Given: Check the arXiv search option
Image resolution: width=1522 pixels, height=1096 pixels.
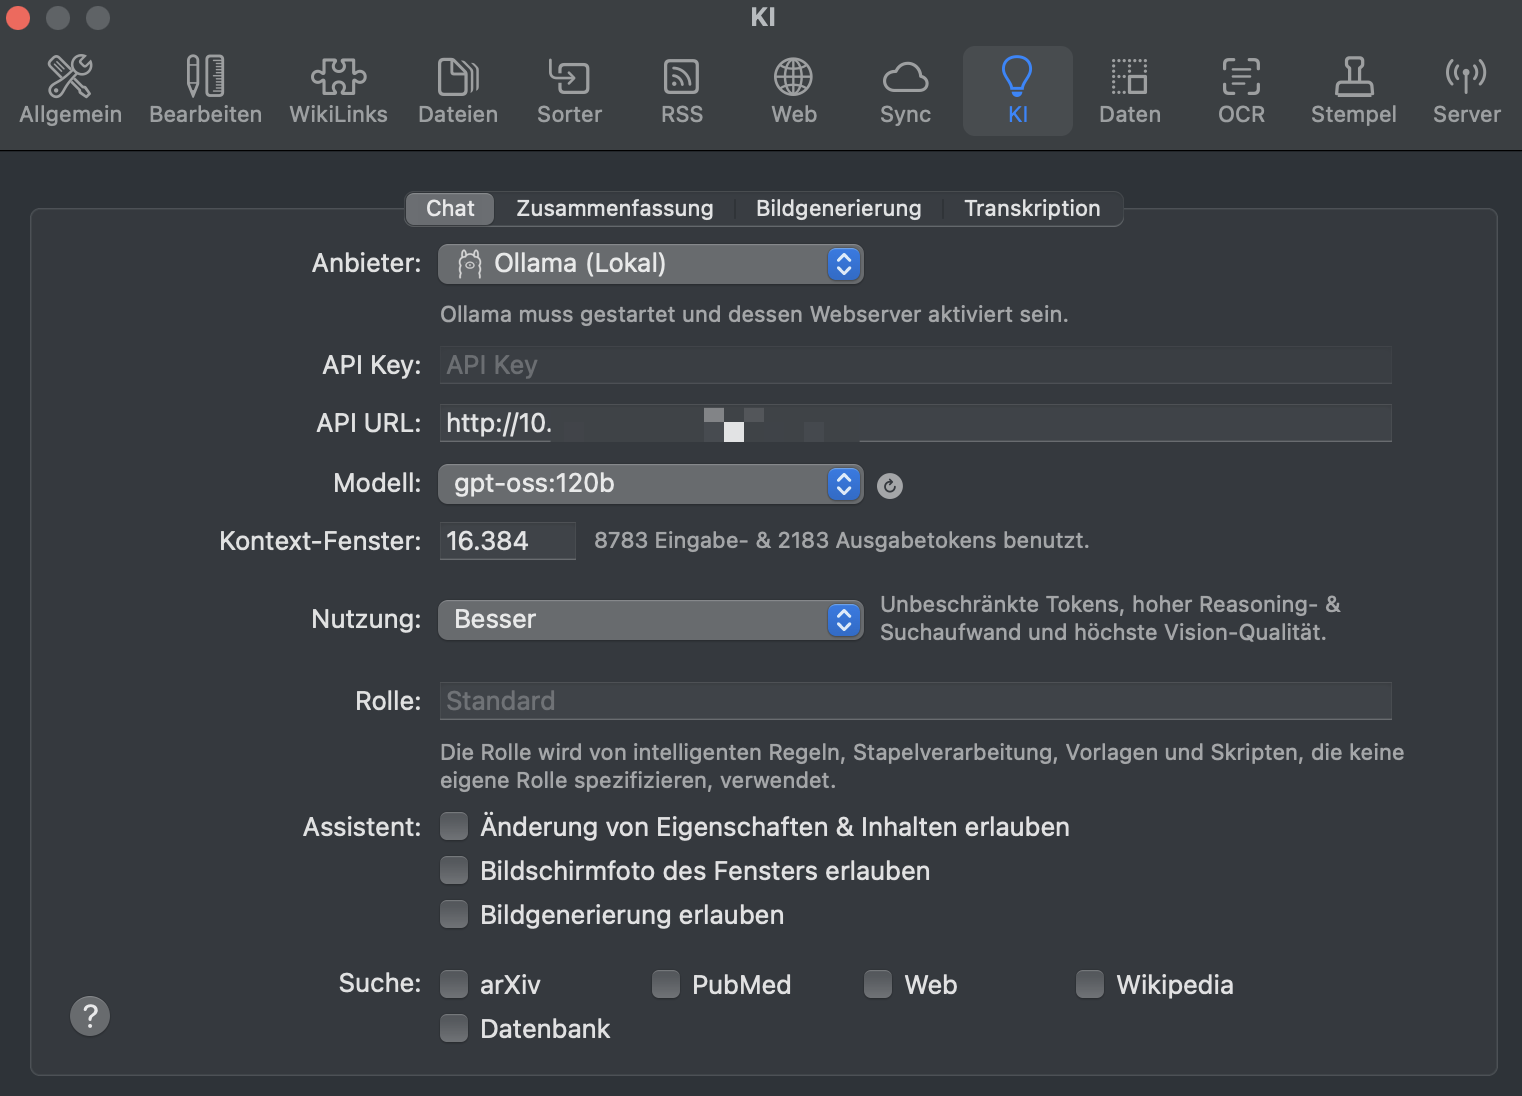Looking at the screenshot, I should click(454, 984).
